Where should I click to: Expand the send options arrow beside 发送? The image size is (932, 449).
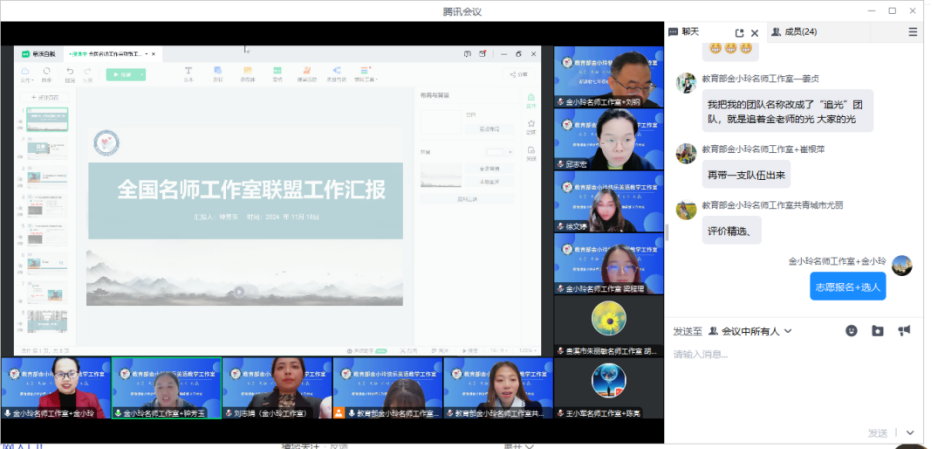pos(910,433)
